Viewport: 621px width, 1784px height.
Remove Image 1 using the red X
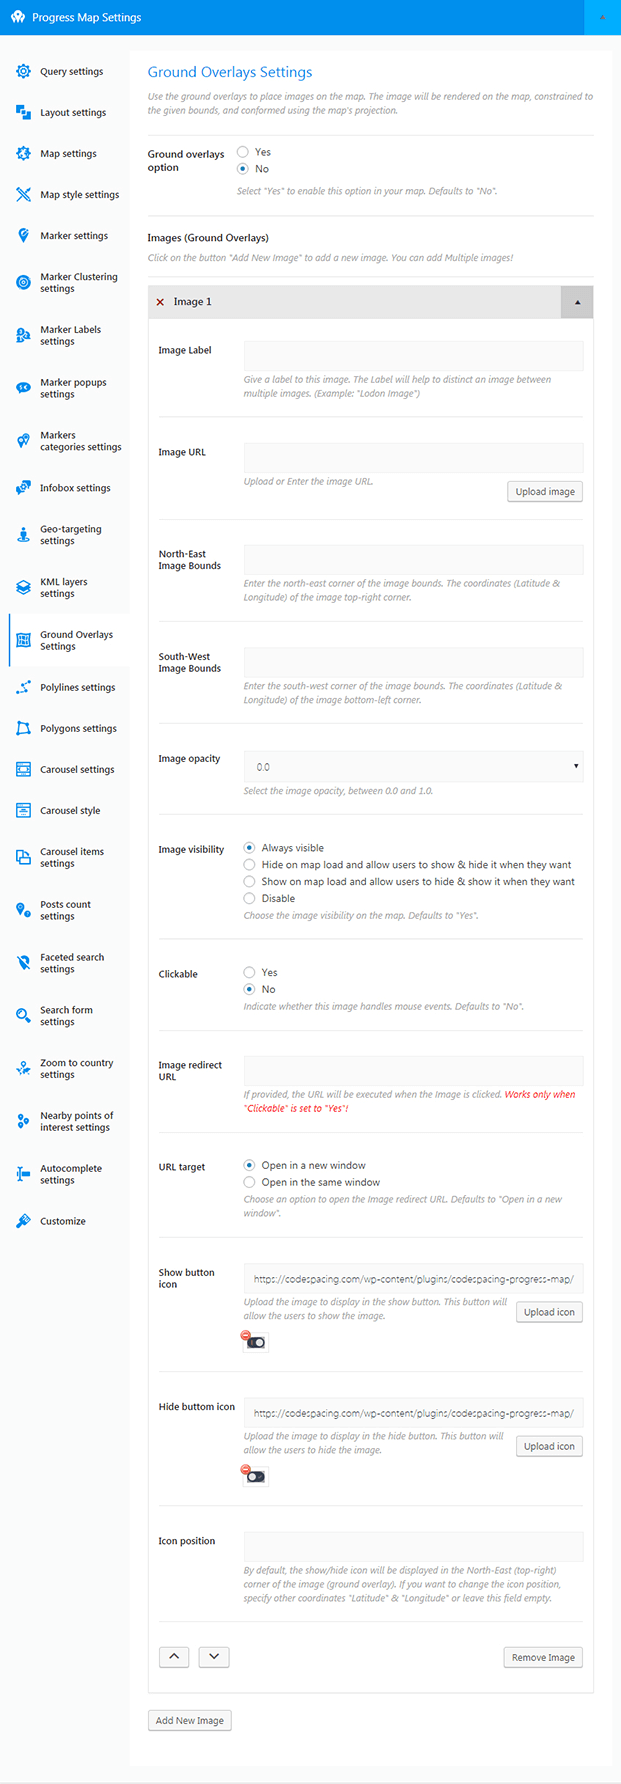pos(160,302)
